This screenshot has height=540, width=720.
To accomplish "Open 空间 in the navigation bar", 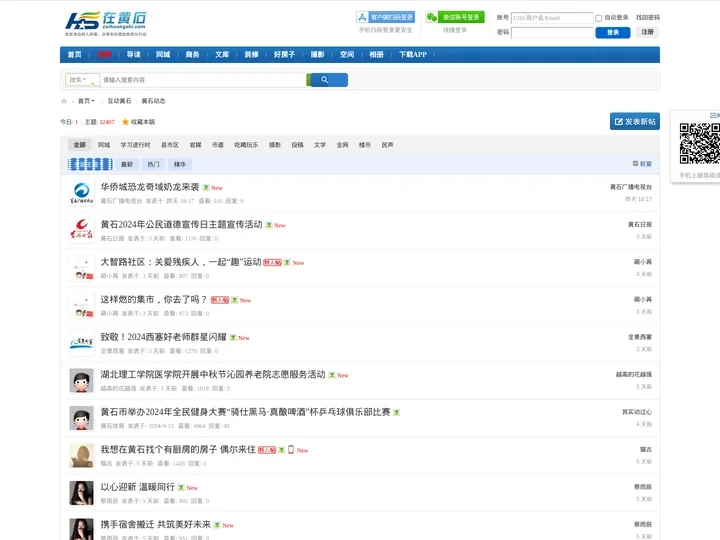I will (347, 55).
